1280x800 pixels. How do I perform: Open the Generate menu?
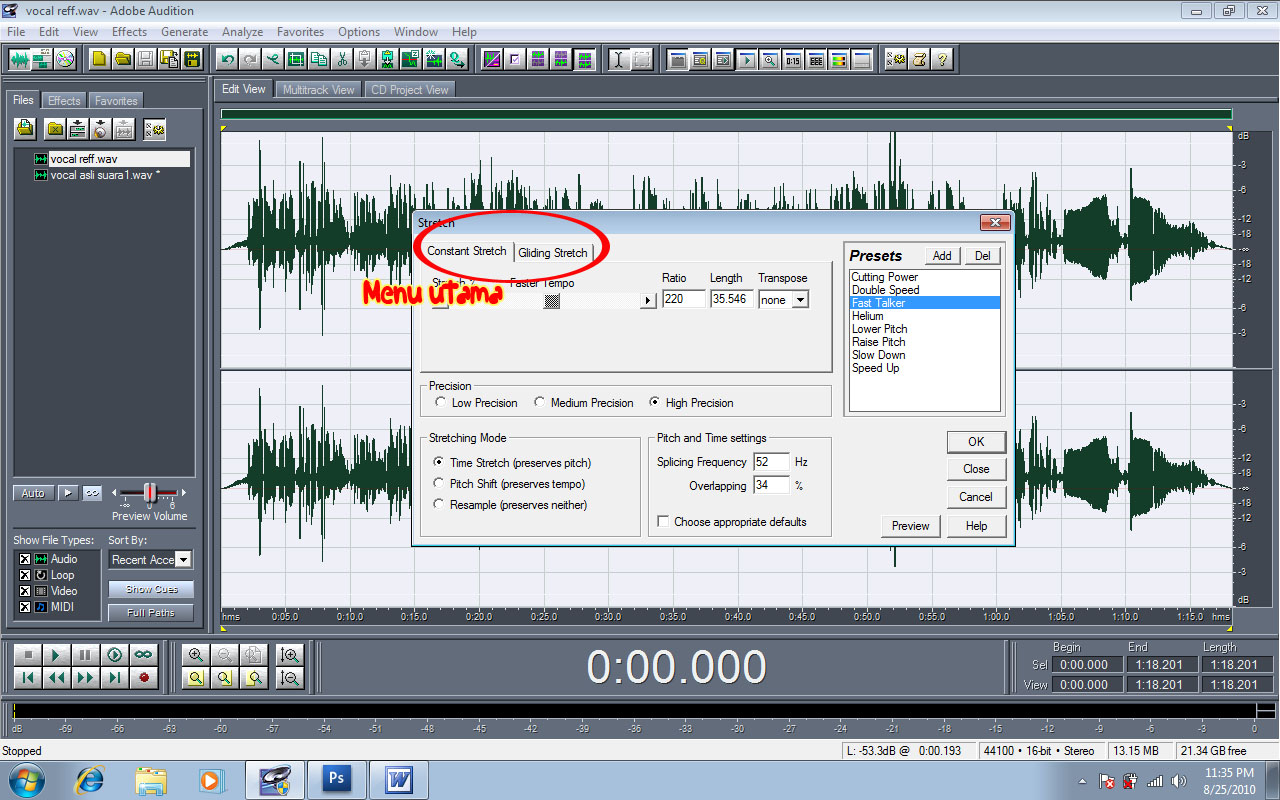pos(185,32)
